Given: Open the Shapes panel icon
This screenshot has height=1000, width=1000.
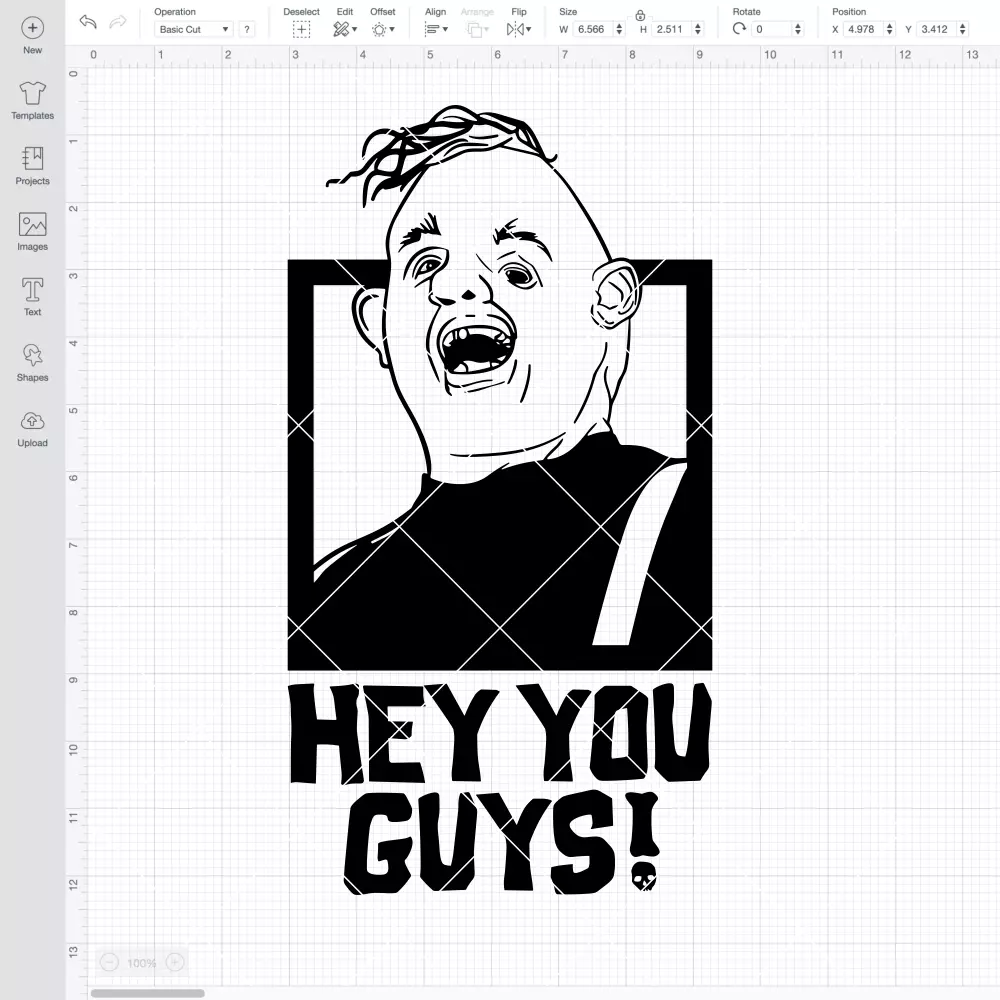Looking at the screenshot, I should (x=33, y=355).
